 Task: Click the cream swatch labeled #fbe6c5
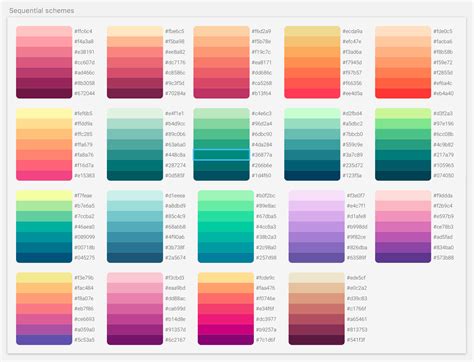tap(135, 31)
